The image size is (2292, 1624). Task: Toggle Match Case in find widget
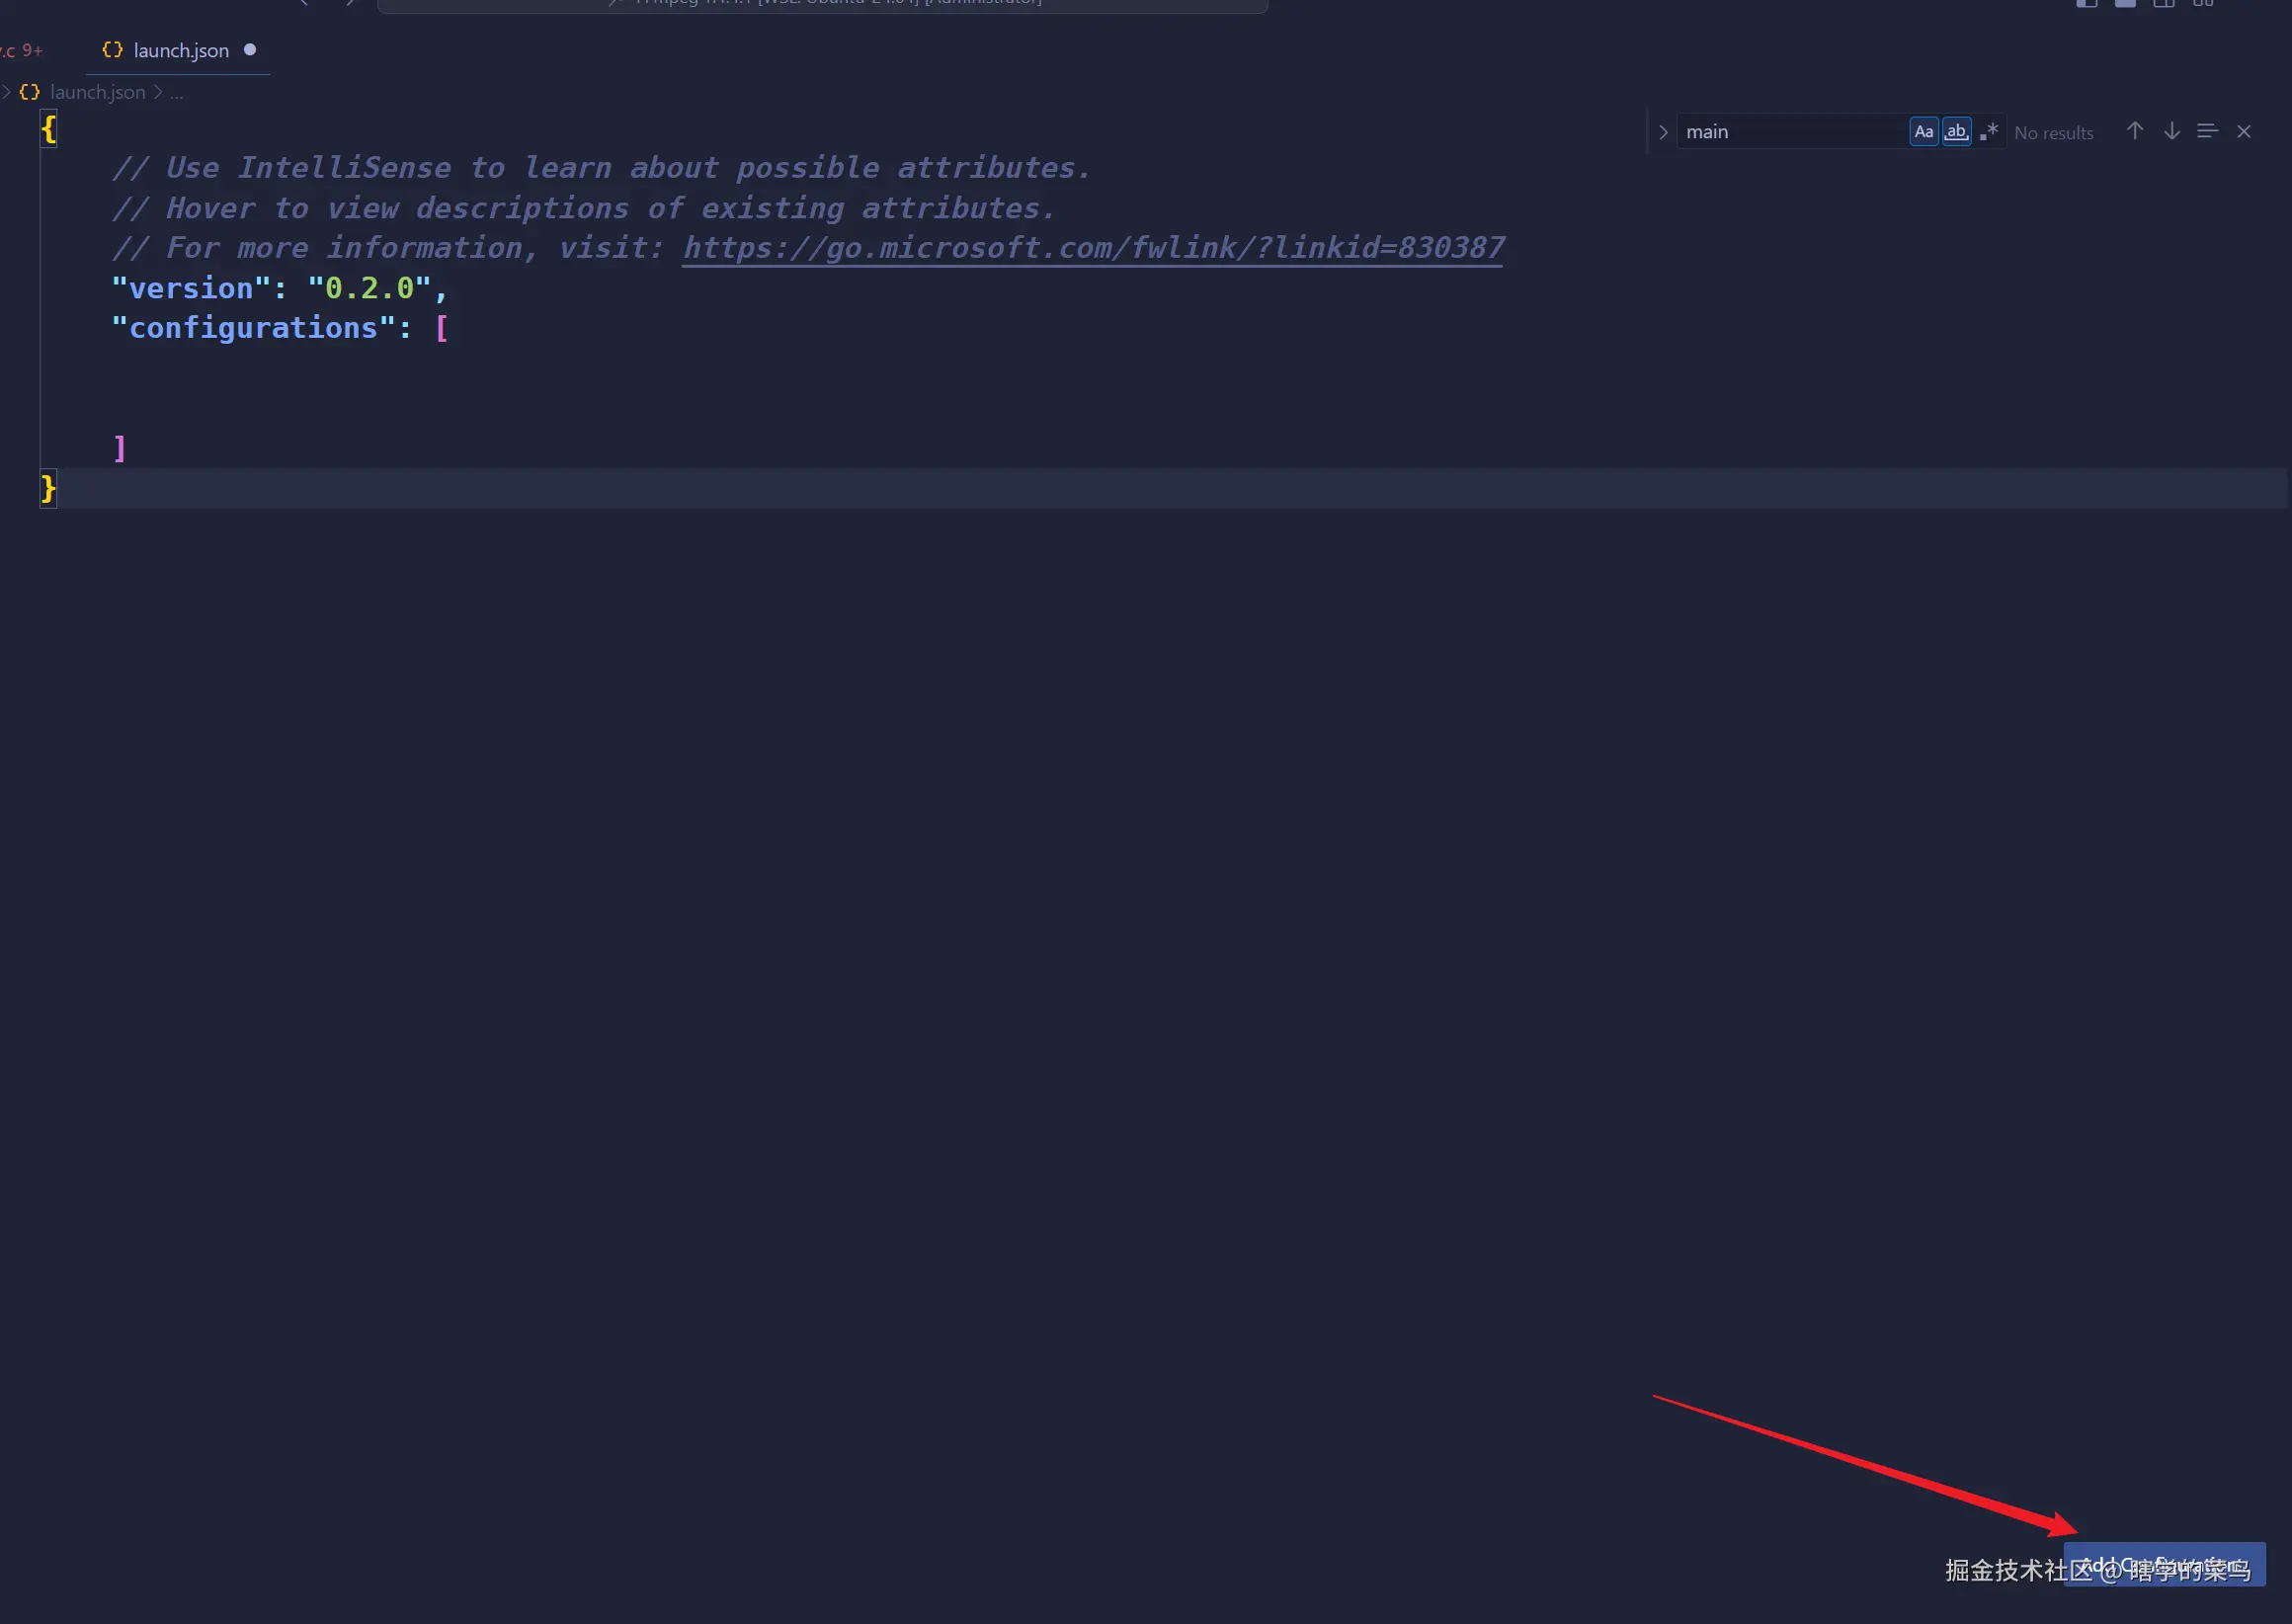pos(1923,132)
